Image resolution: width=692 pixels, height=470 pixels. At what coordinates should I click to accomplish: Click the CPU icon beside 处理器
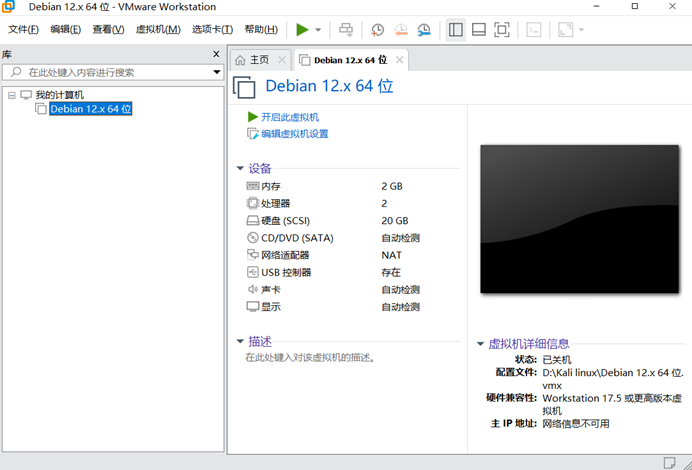pyautogui.click(x=252, y=203)
